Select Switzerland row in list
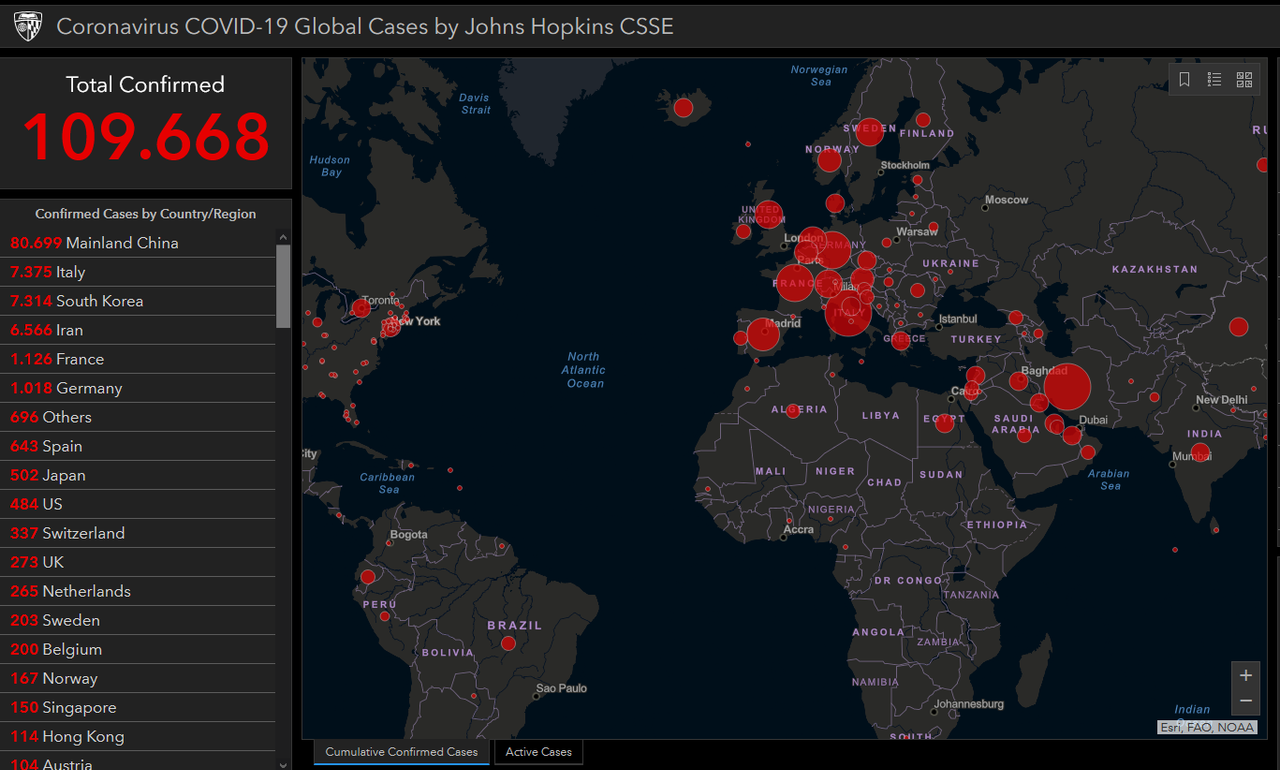This screenshot has width=1280, height=770. [138, 533]
